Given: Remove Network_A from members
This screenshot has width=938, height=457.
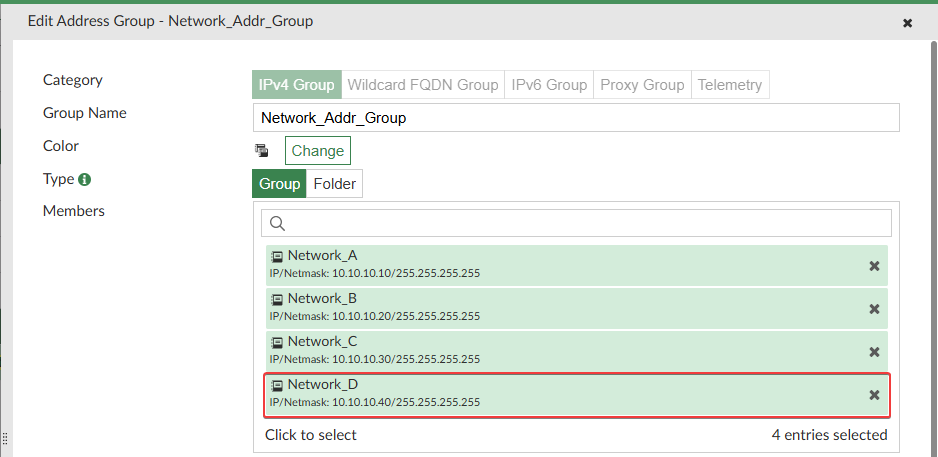Looking at the screenshot, I should tap(874, 266).
